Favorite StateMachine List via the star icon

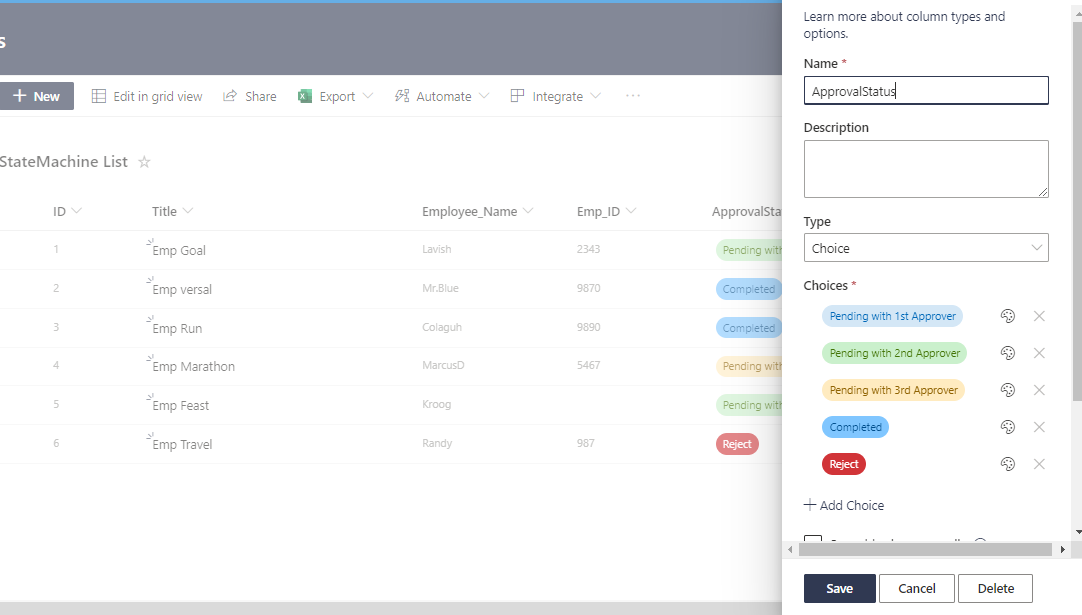click(143, 161)
